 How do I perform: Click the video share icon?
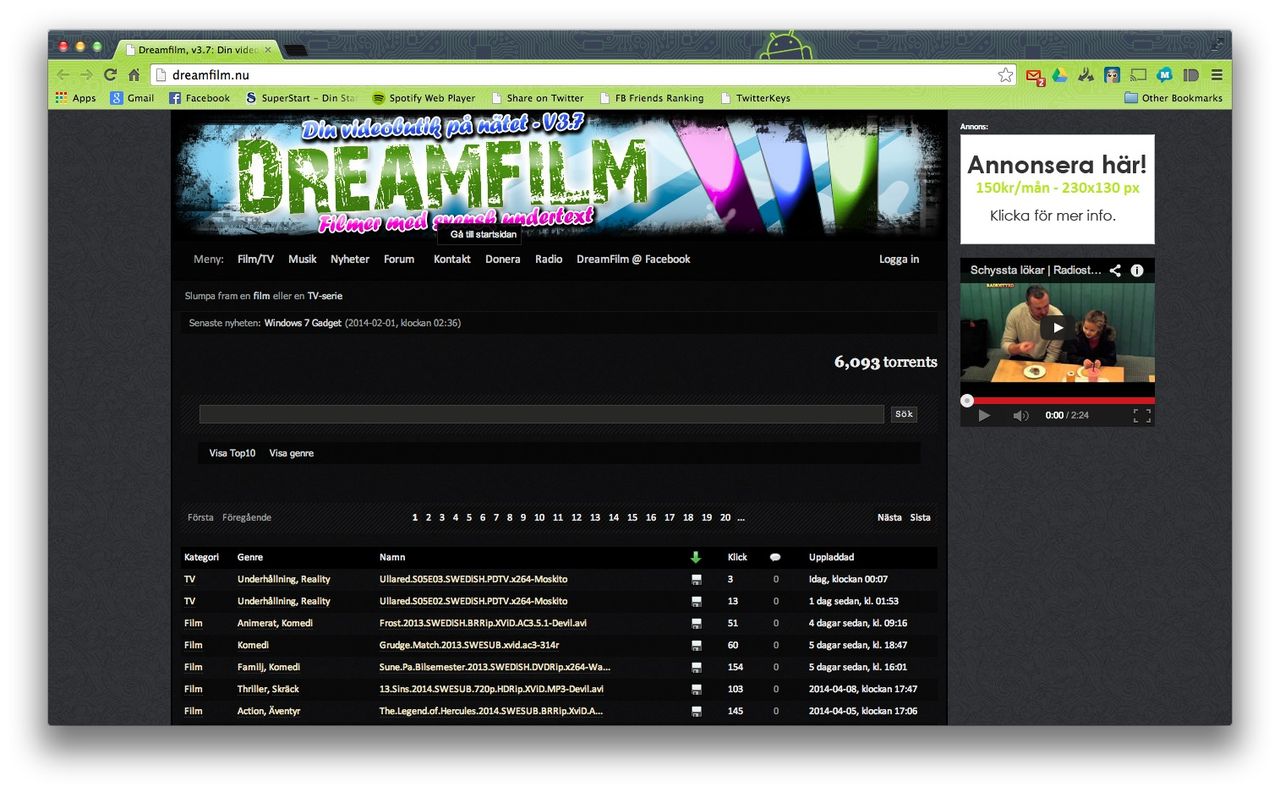(x=1115, y=270)
